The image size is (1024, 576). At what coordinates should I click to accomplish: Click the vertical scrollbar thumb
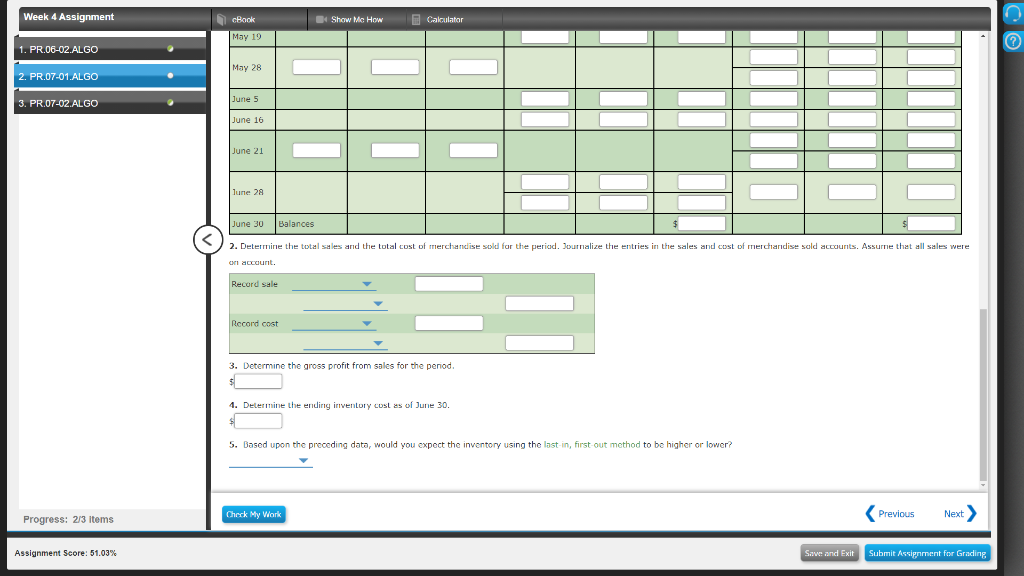pos(983,395)
